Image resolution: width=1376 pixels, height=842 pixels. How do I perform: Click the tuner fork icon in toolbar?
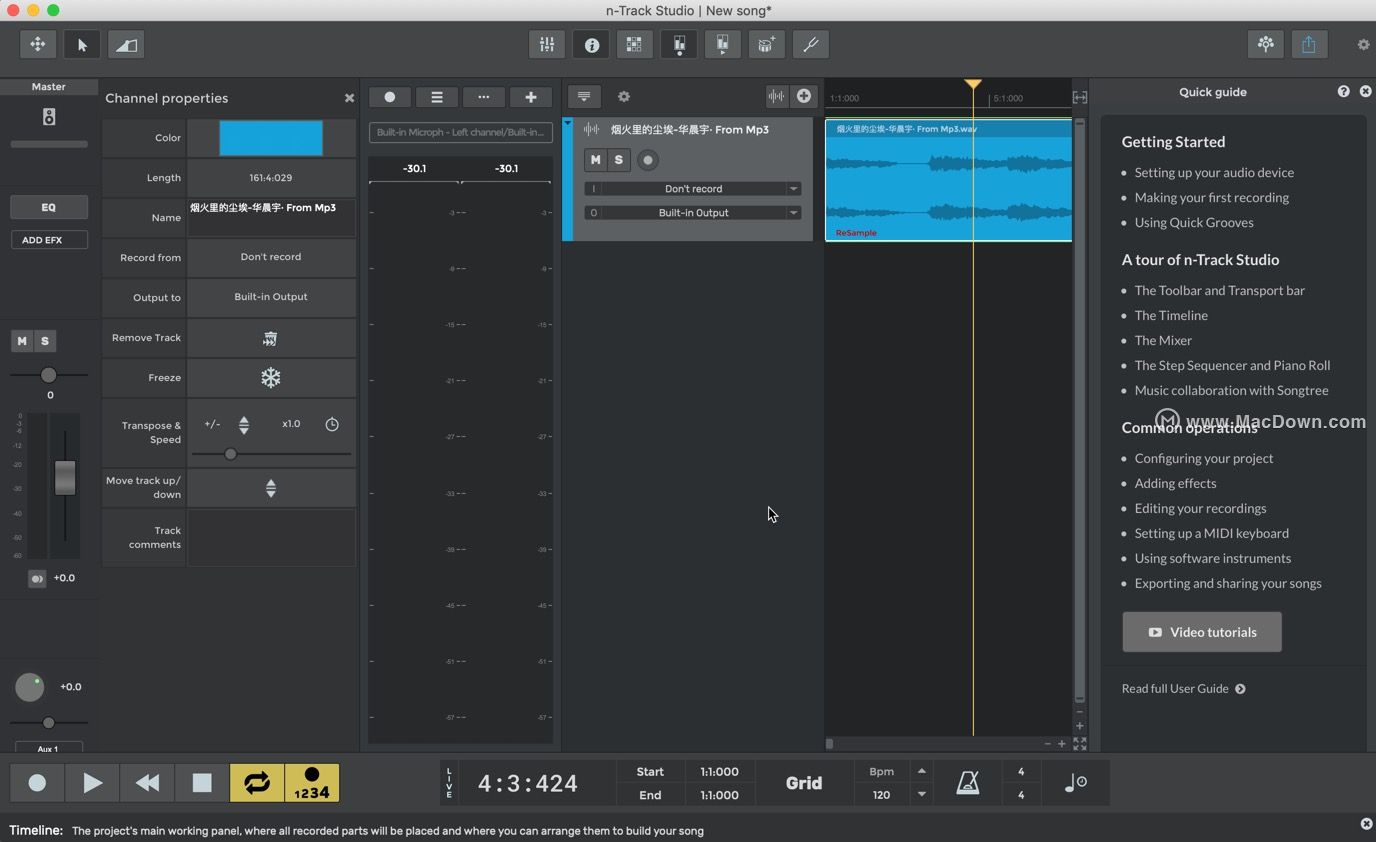pos(811,44)
